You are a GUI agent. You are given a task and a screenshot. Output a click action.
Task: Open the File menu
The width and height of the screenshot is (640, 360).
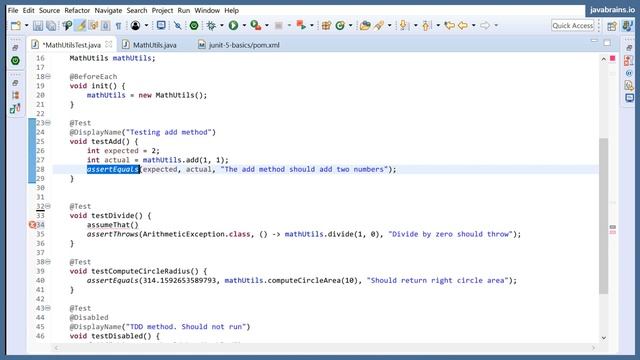[x=13, y=10]
